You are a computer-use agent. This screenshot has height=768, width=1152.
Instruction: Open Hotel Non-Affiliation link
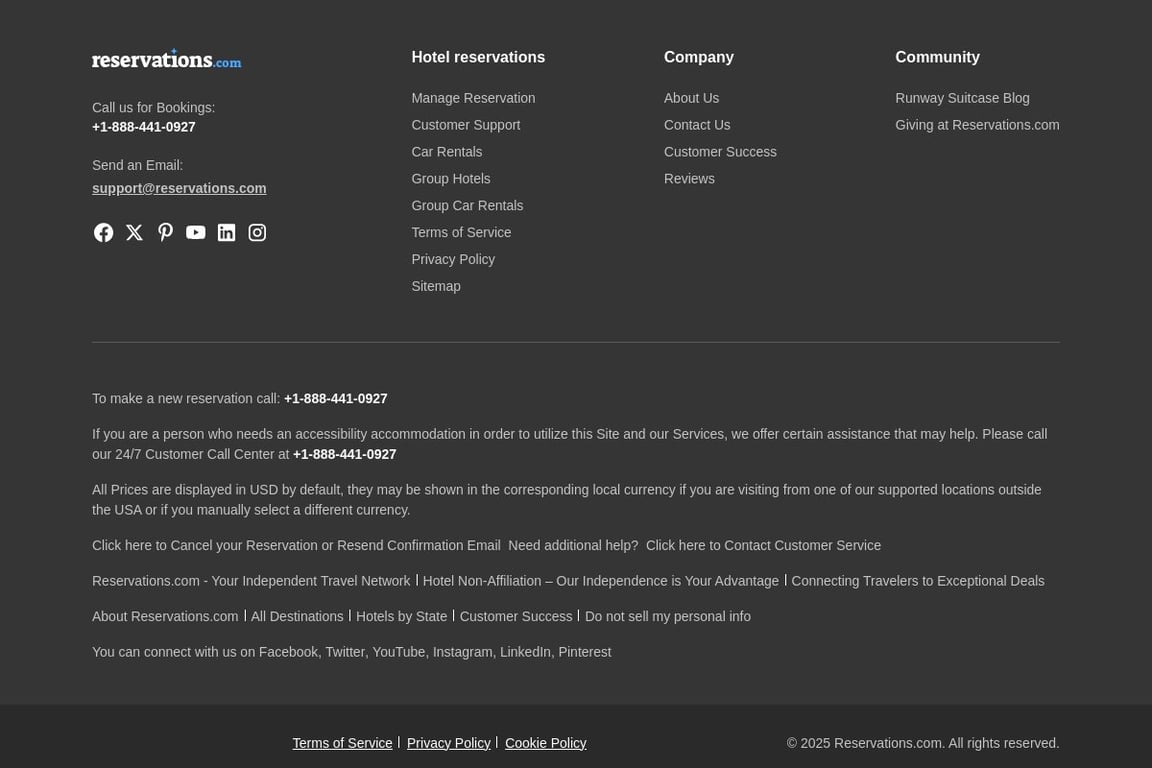[x=601, y=581]
